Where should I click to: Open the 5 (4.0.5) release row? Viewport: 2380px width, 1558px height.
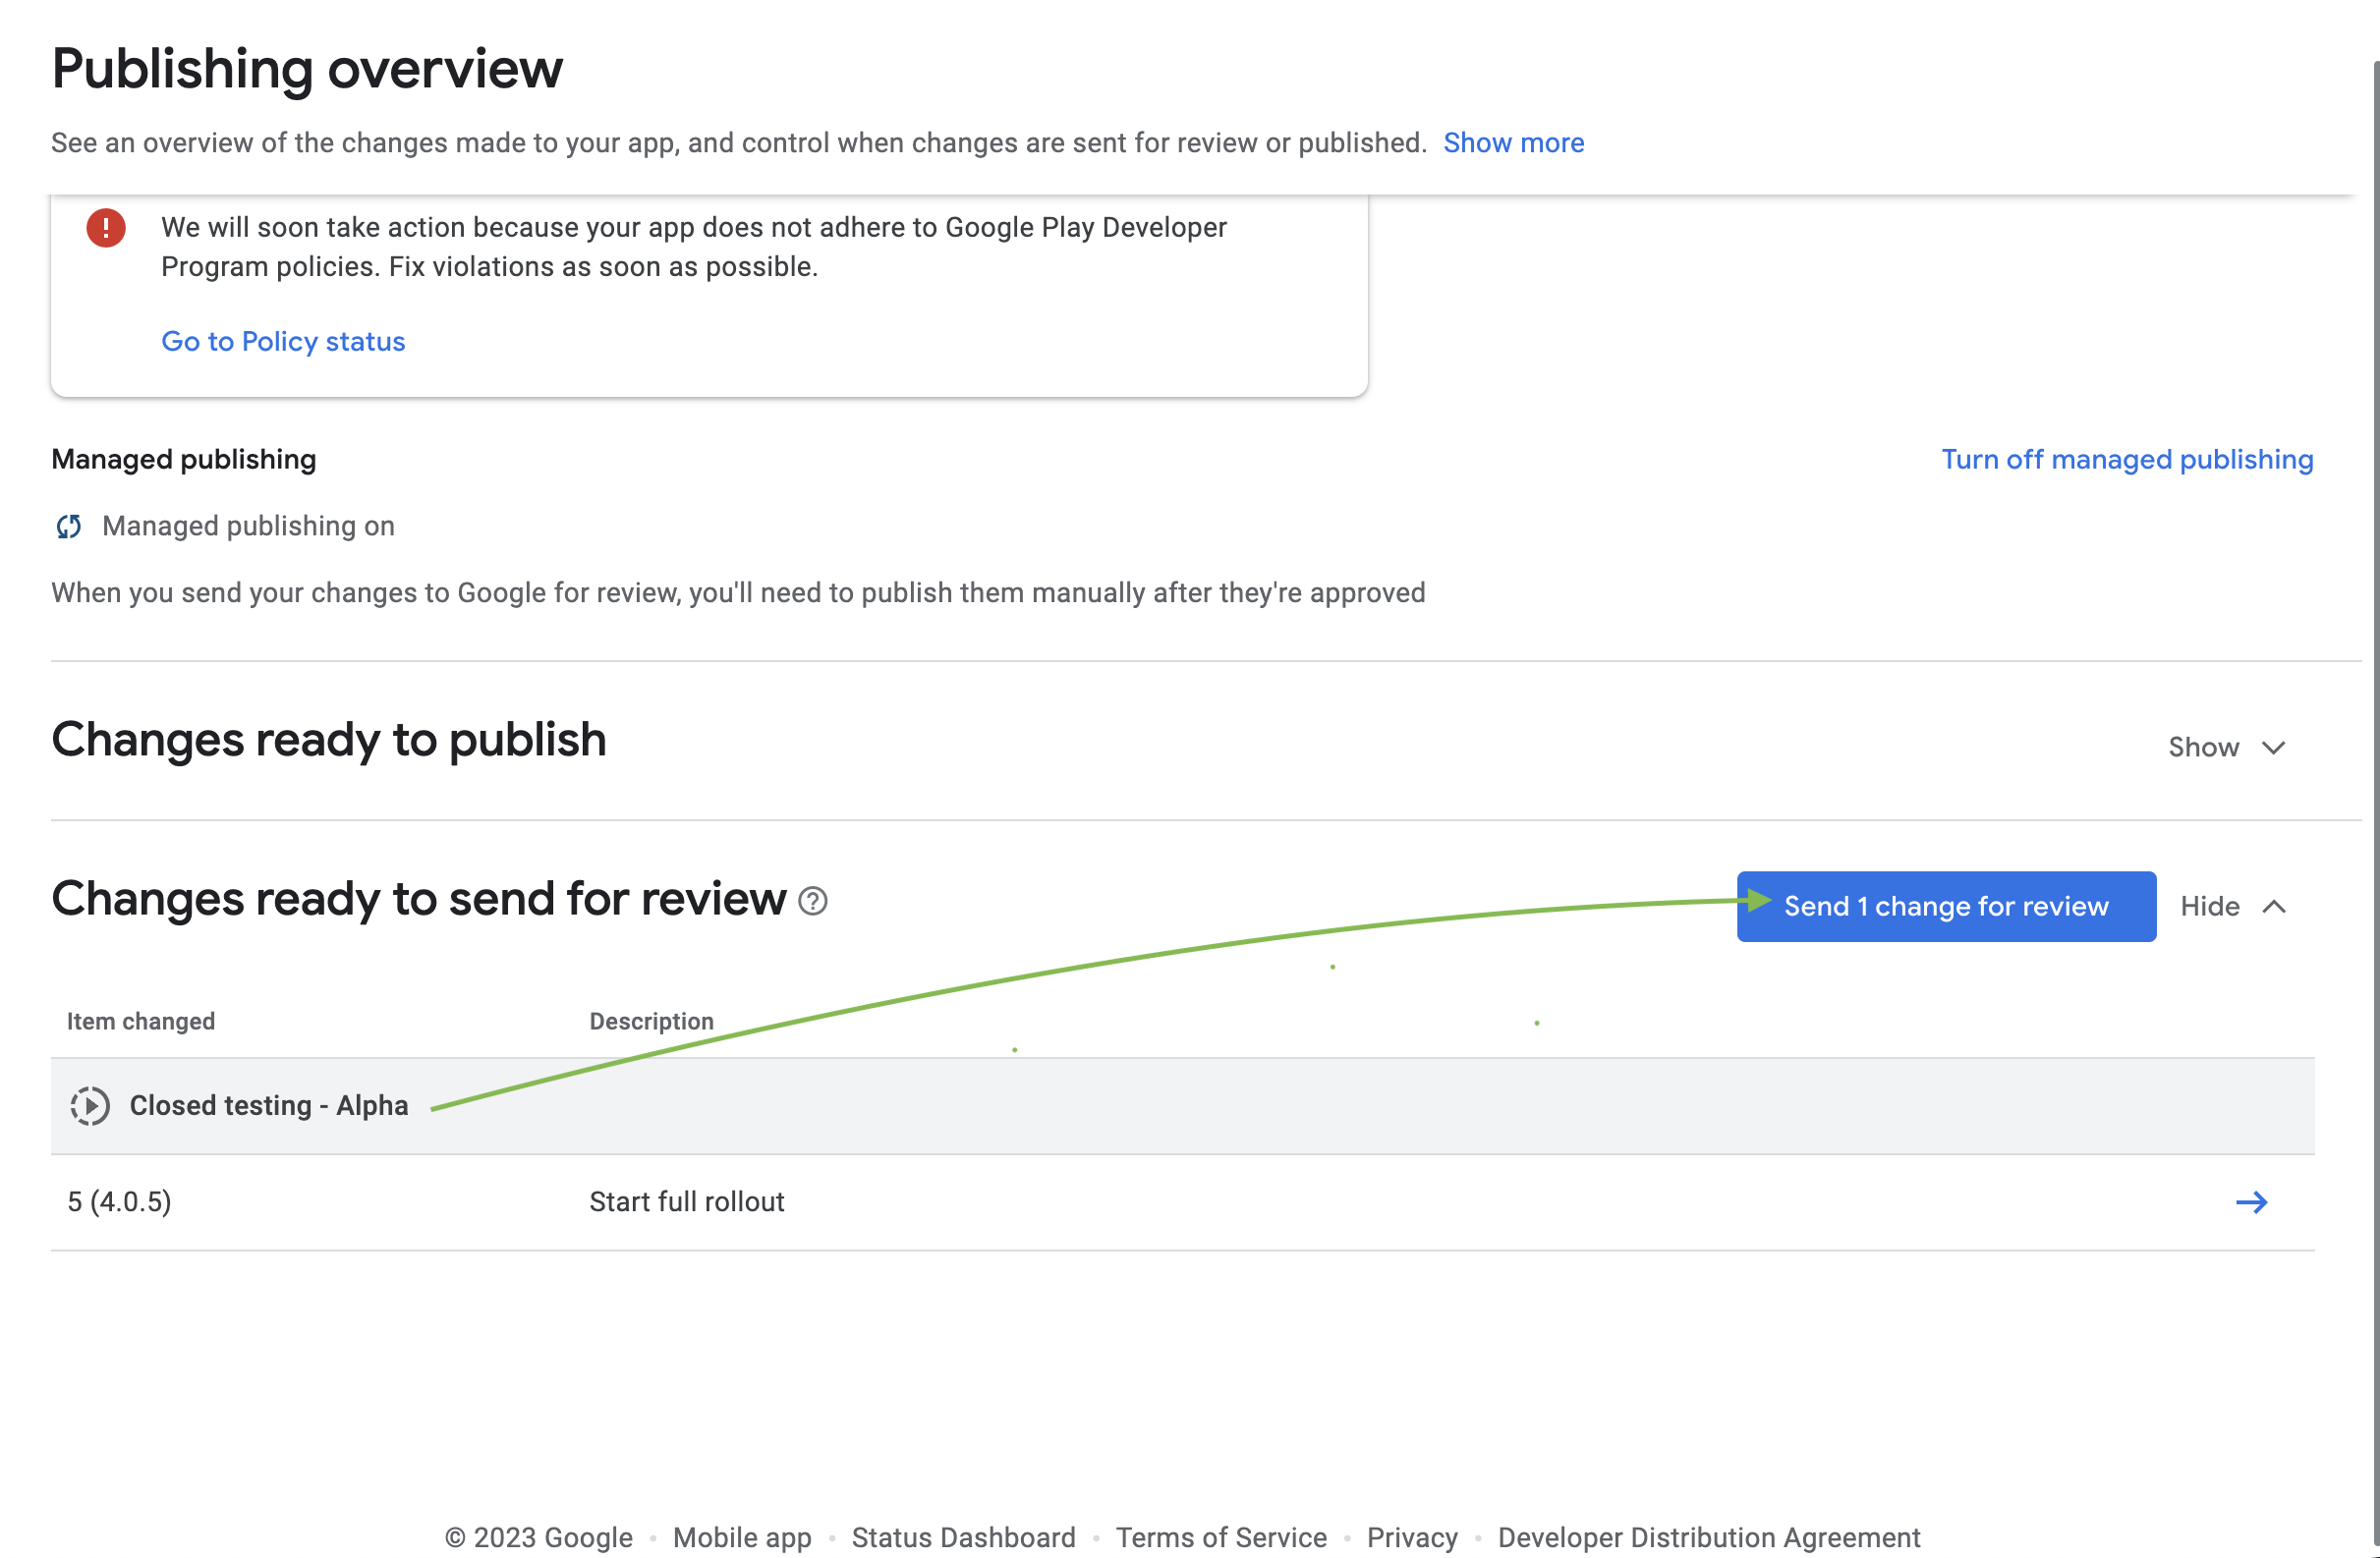tap(120, 1202)
